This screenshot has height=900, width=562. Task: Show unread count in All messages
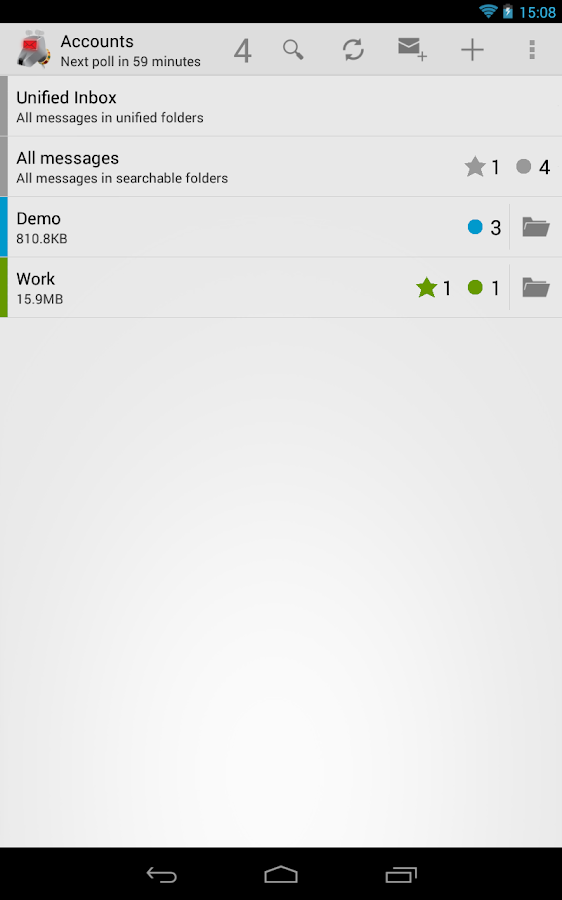coord(533,167)
